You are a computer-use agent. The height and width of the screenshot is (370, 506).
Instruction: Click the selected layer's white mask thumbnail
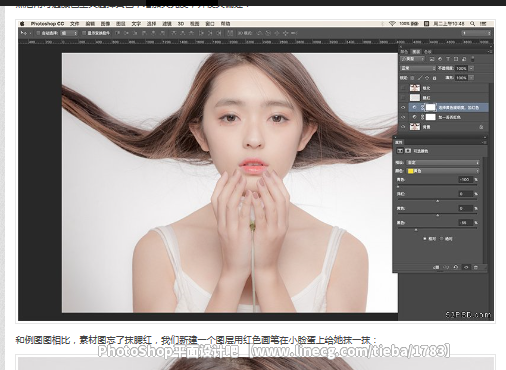click(x=430, y=107)
